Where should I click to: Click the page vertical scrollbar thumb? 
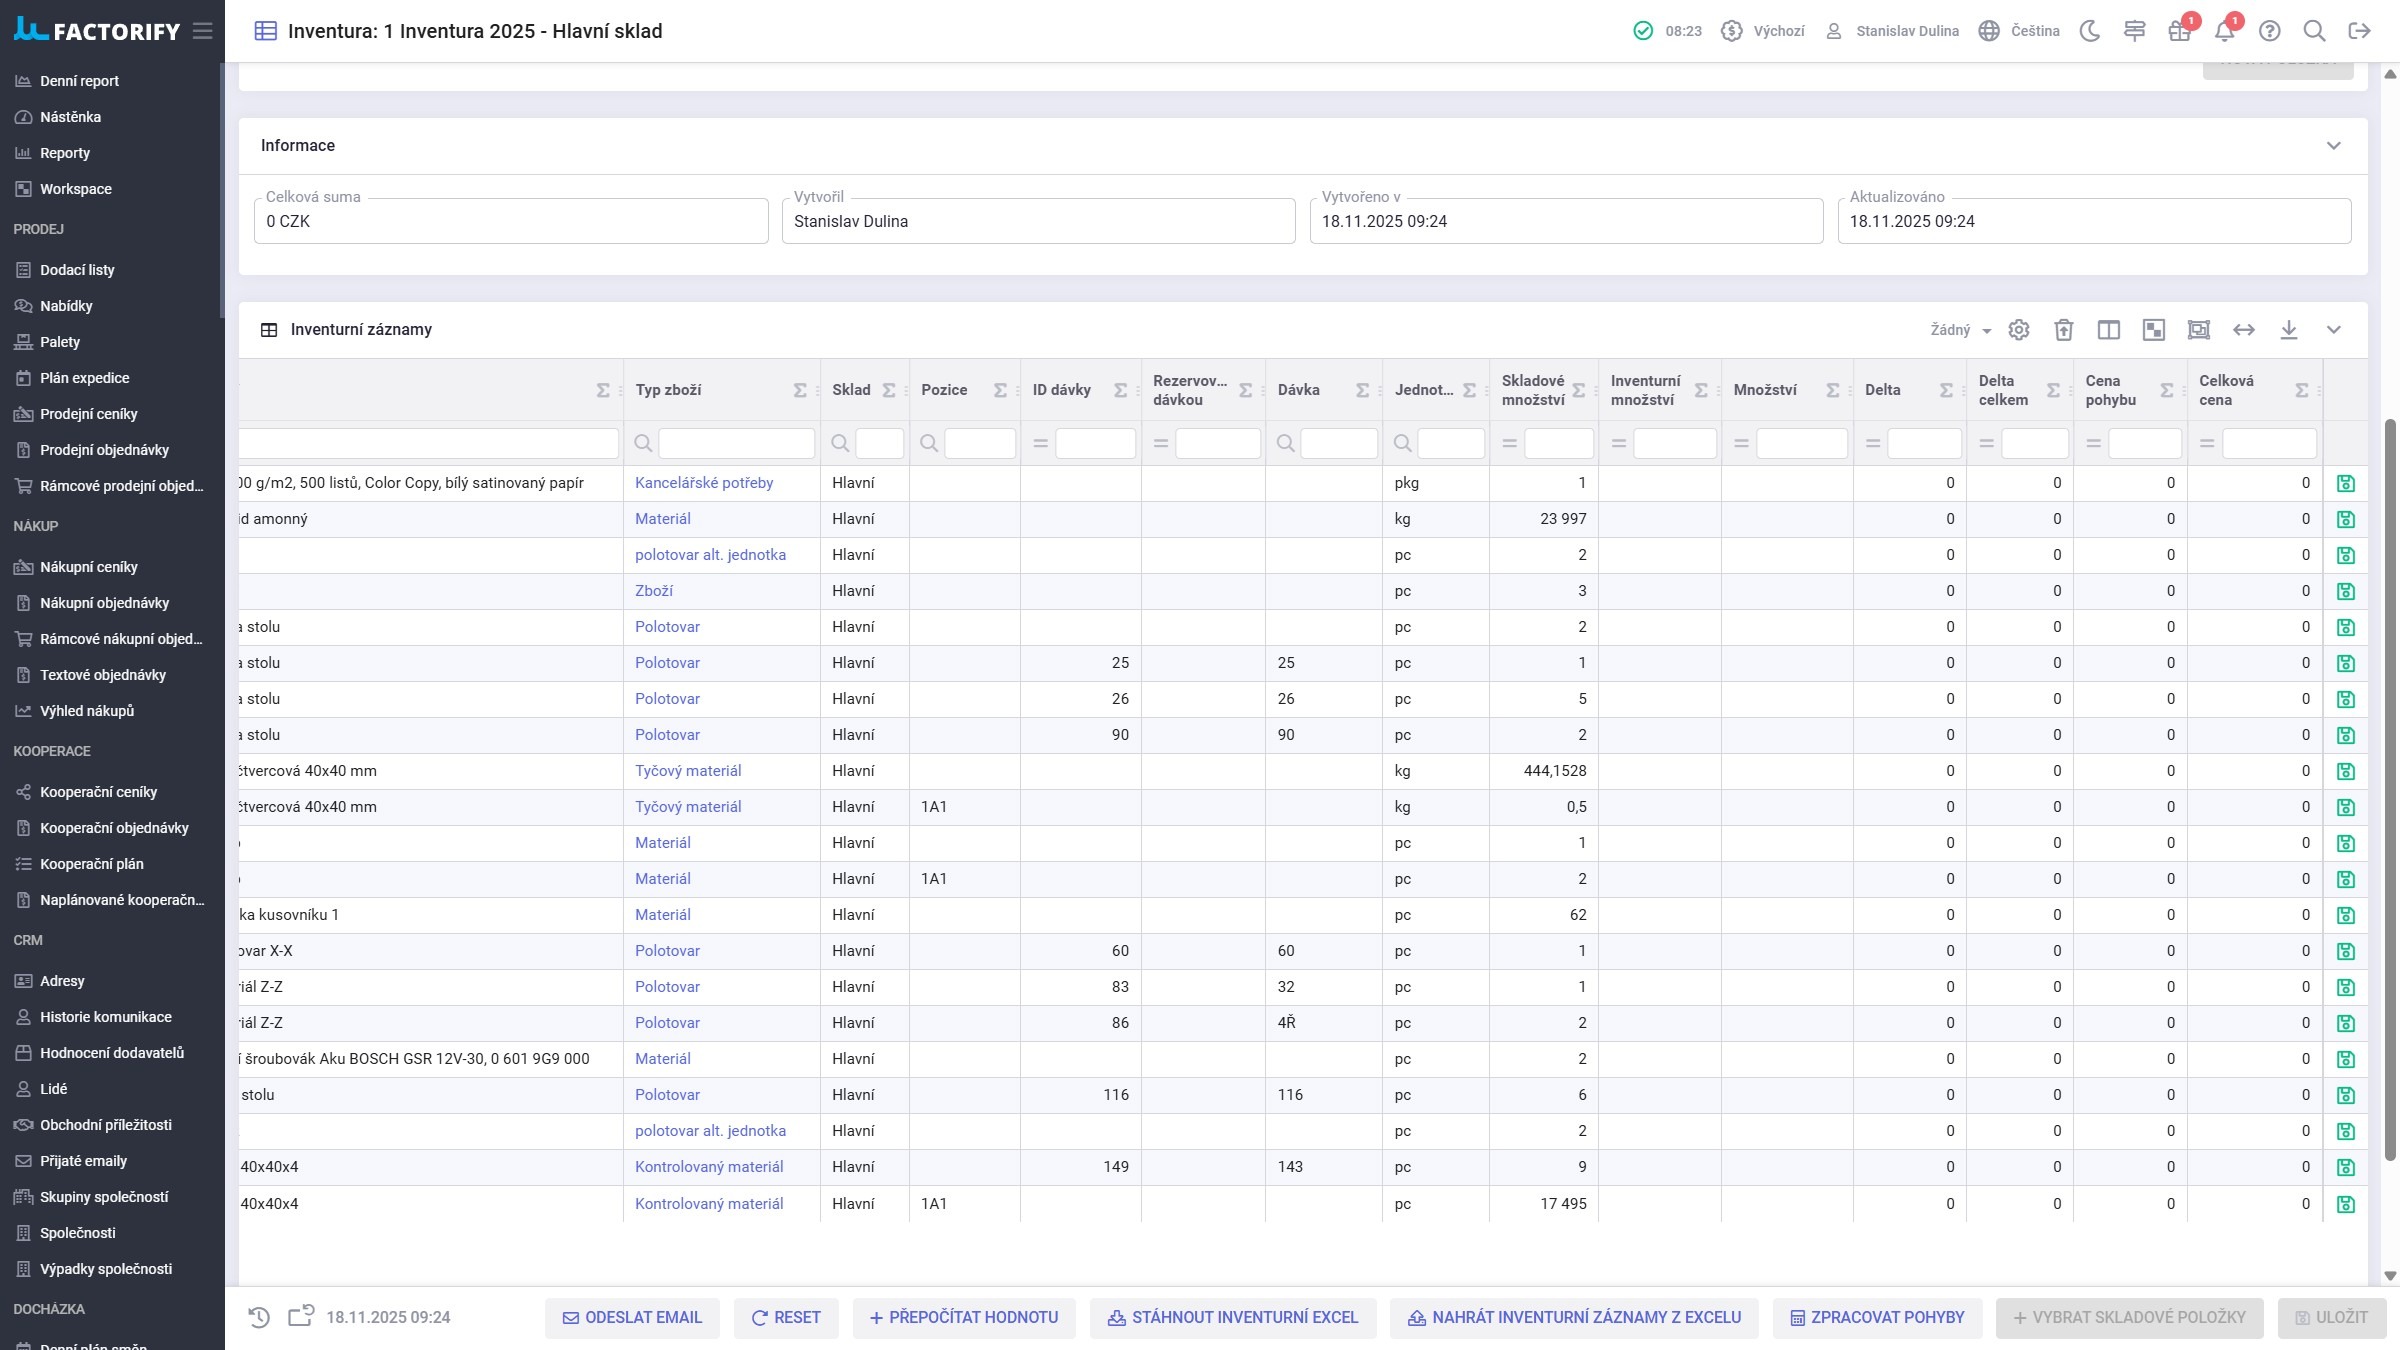[x=2390, y=790]
